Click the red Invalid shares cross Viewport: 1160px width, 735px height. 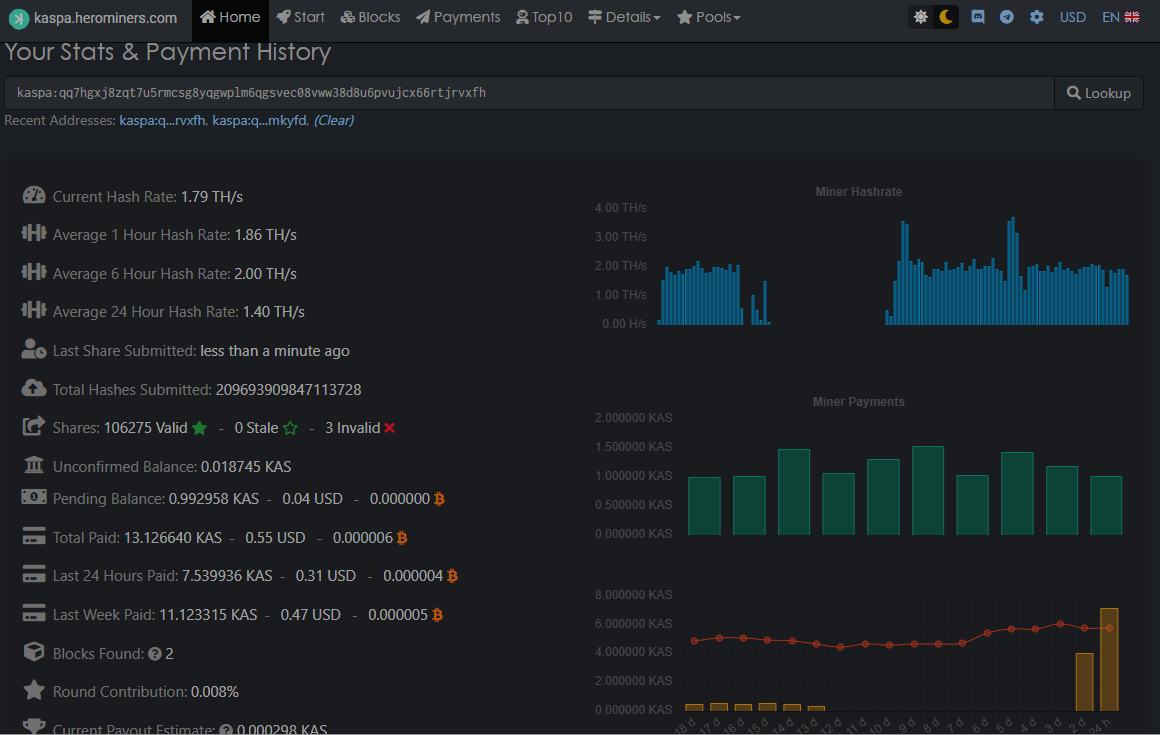[x=389, y=428]
